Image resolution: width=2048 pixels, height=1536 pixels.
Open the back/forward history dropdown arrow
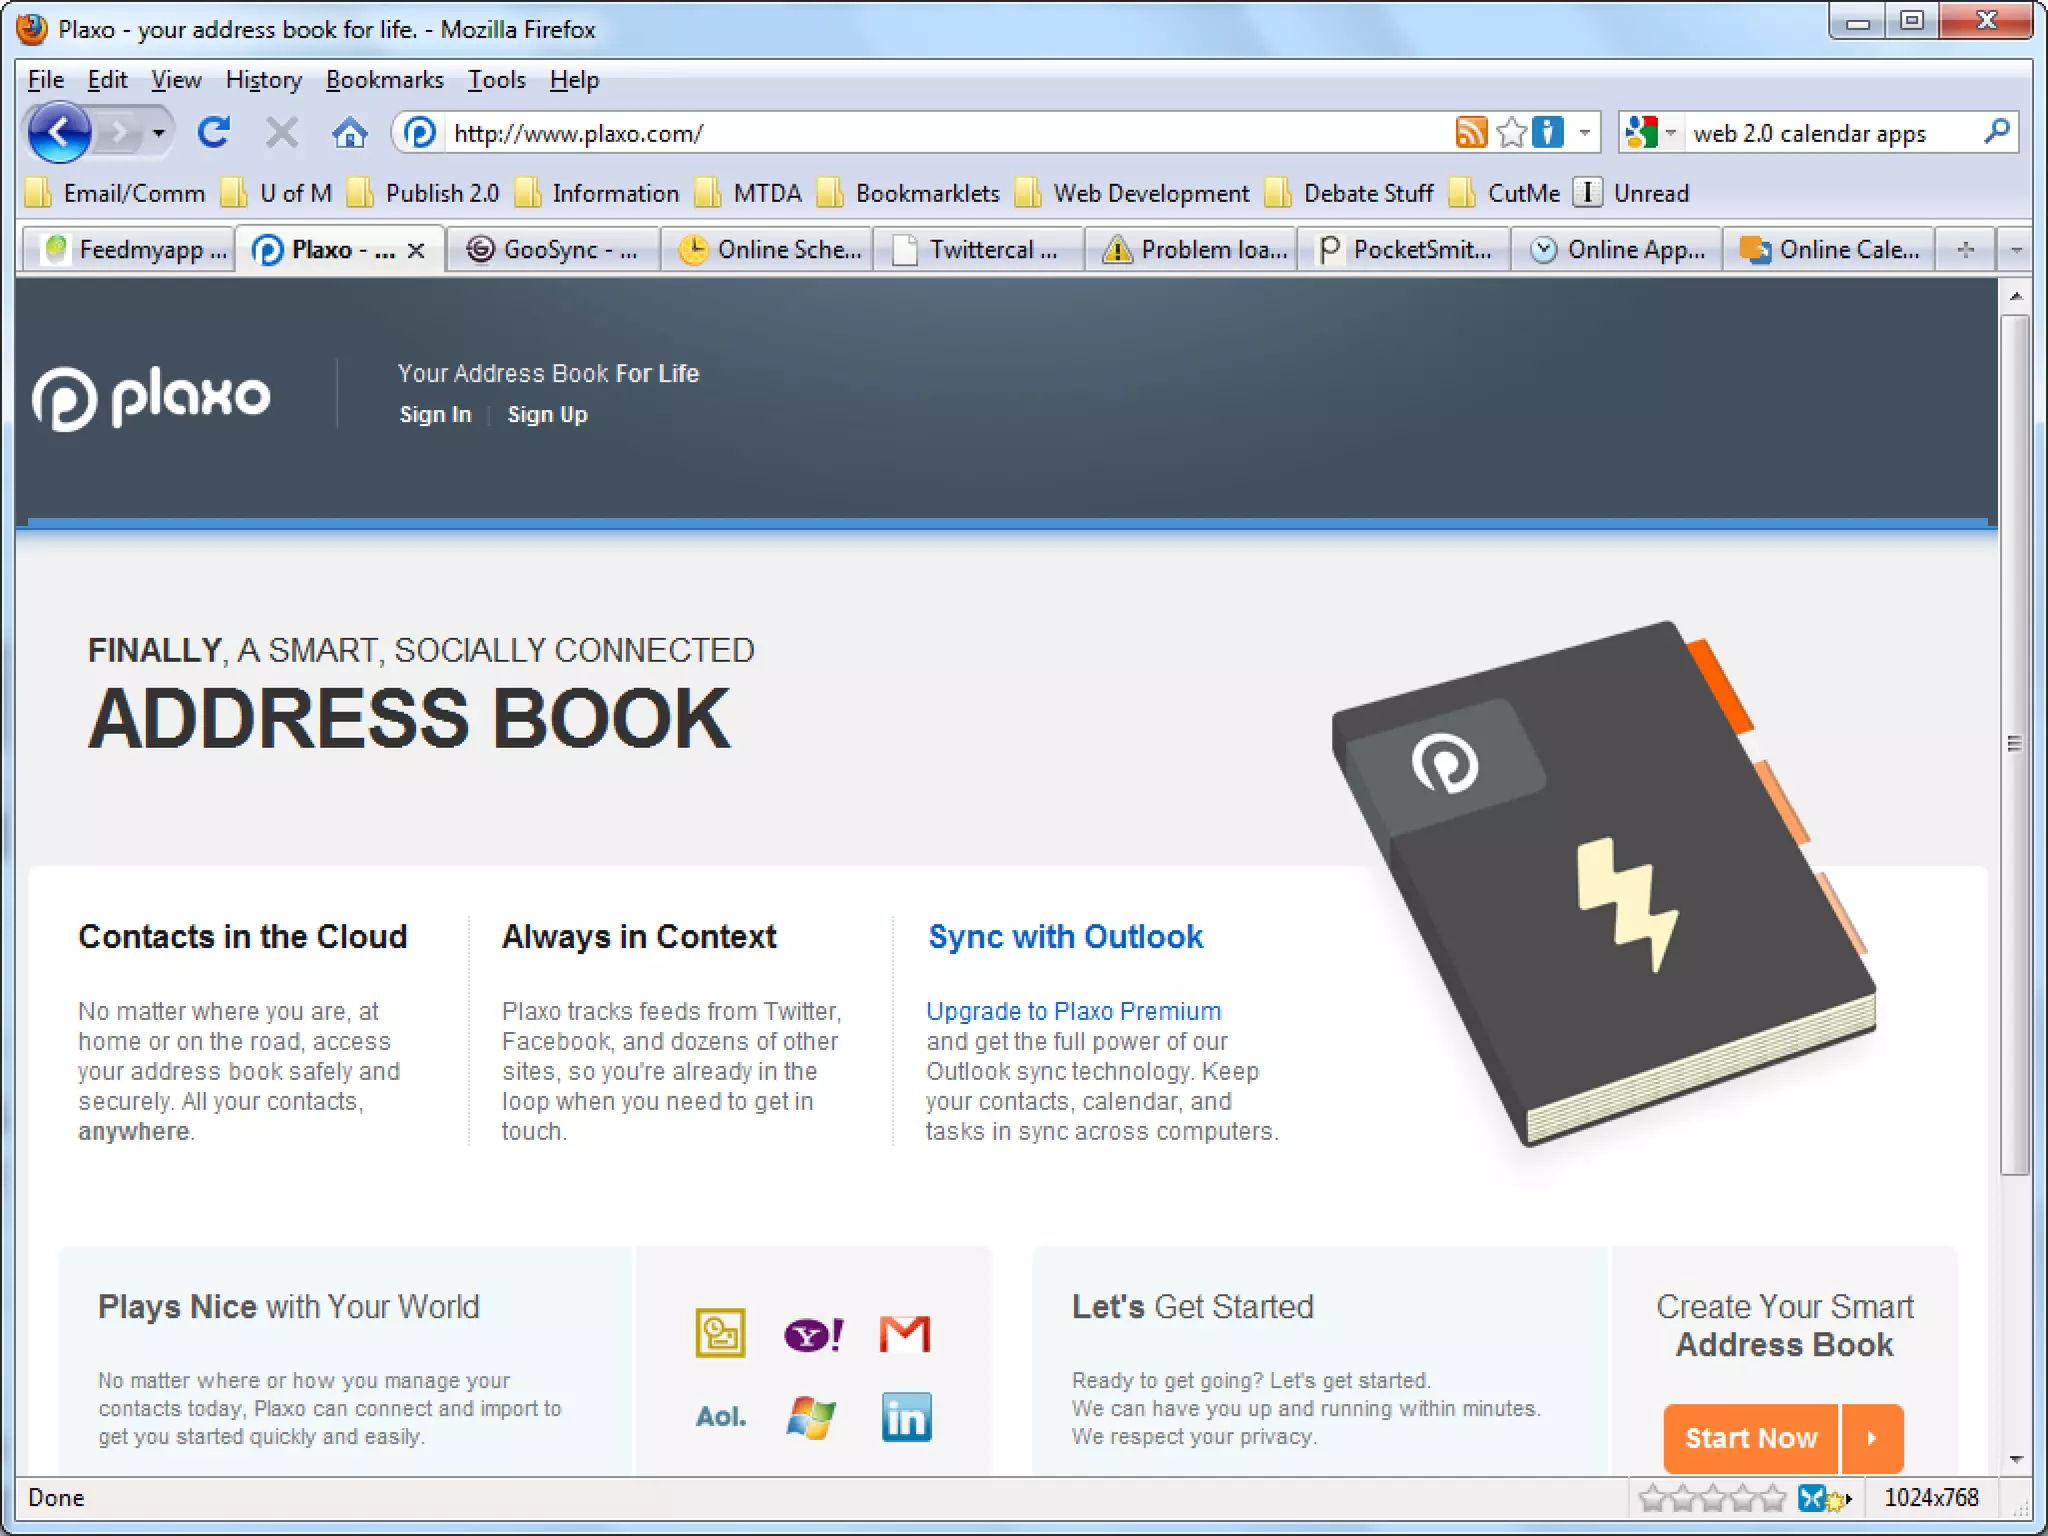pos(158,132)
